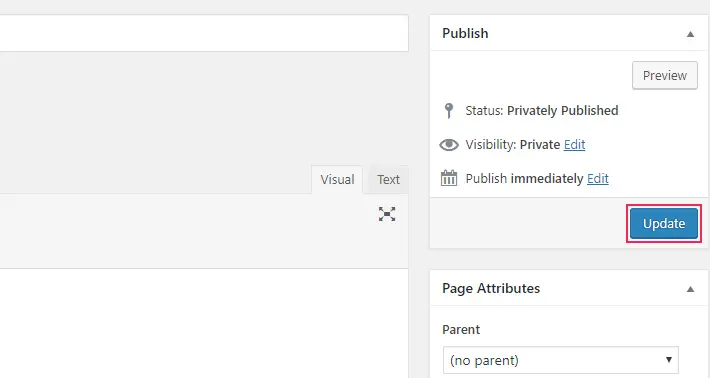Edit the Publish immediately schedule
Viewport: 710px width, 378px height.
tap(598, 178)
